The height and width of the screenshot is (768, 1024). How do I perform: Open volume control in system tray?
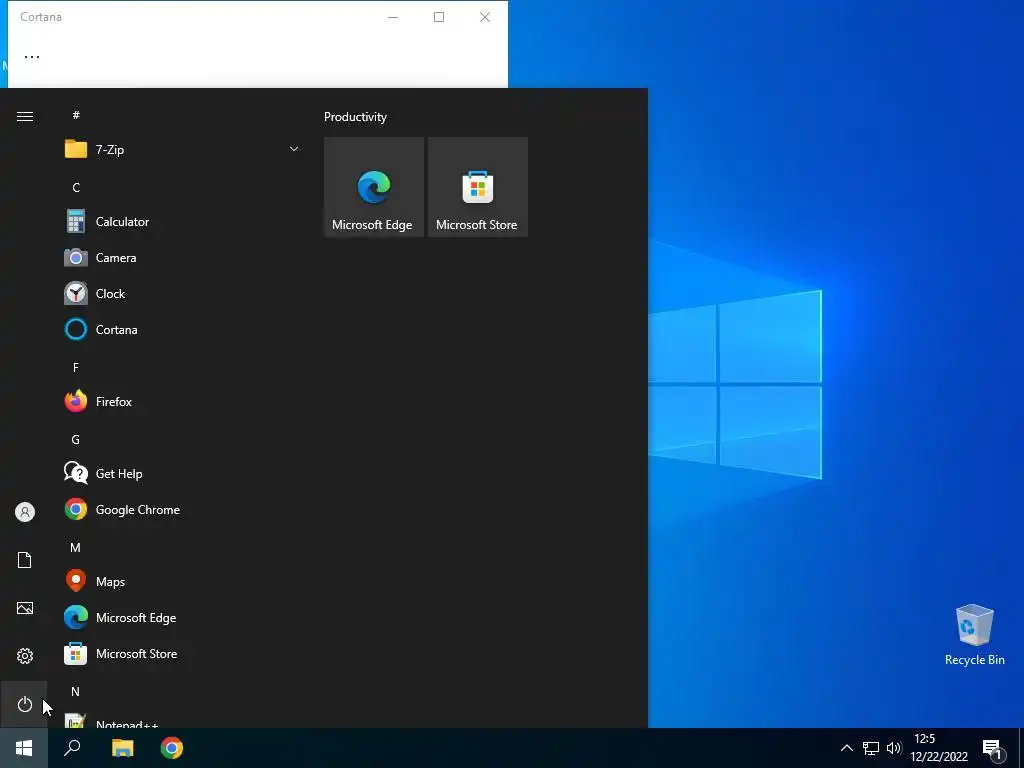click(x=893, y=748)
